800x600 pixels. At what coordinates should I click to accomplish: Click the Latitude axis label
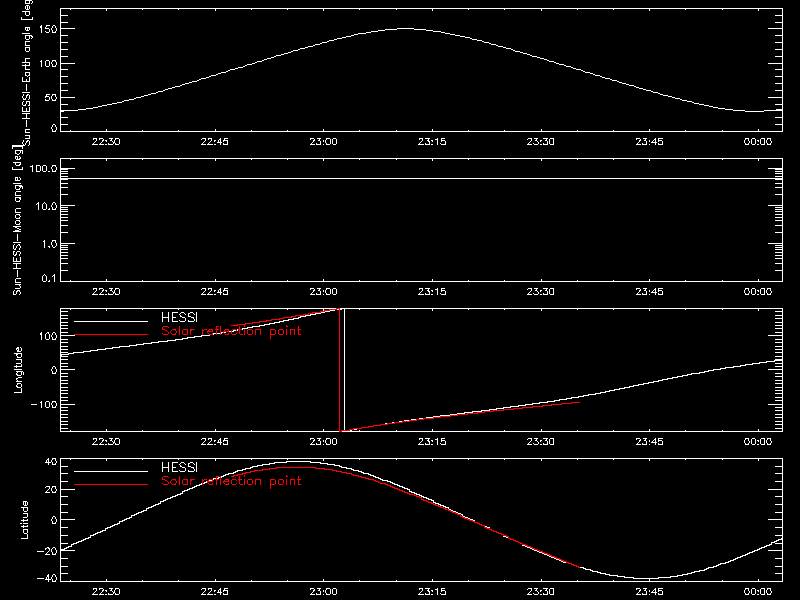click(x=24, y=520)
